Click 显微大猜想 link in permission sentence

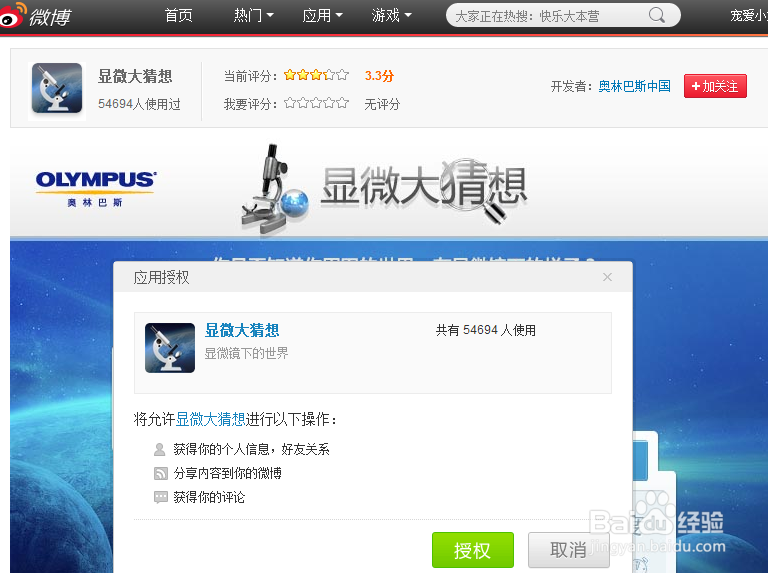[x=211, y=419]
